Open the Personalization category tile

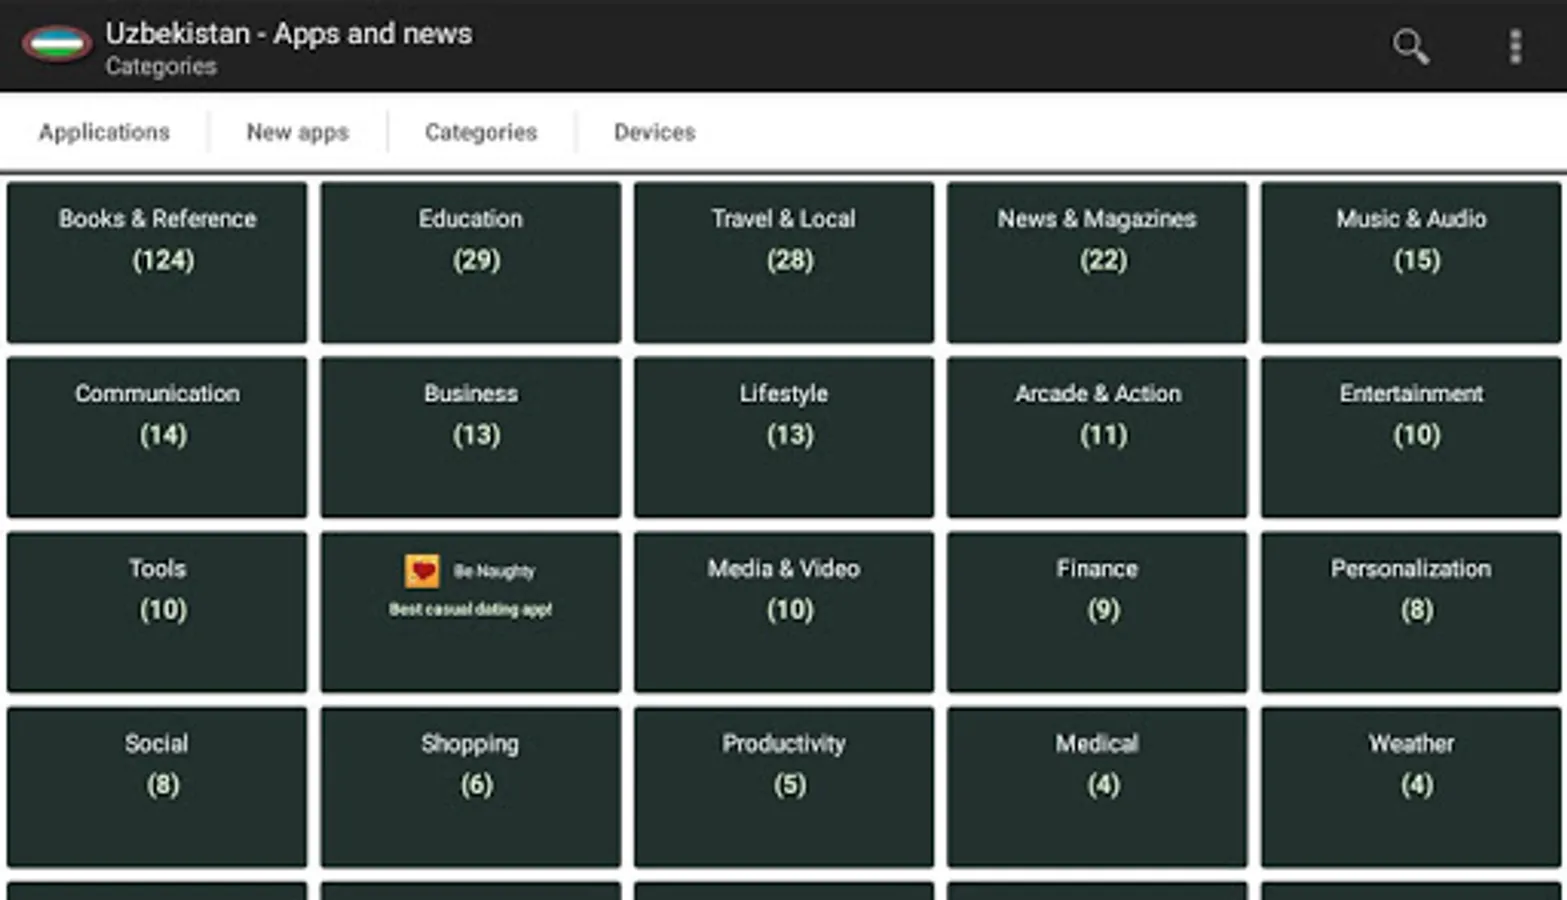[1411, 612]
